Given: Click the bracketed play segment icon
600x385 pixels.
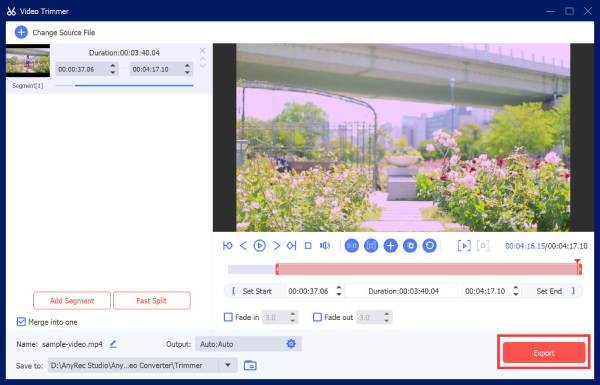Looking at the screenshot, I should point(464,246).
